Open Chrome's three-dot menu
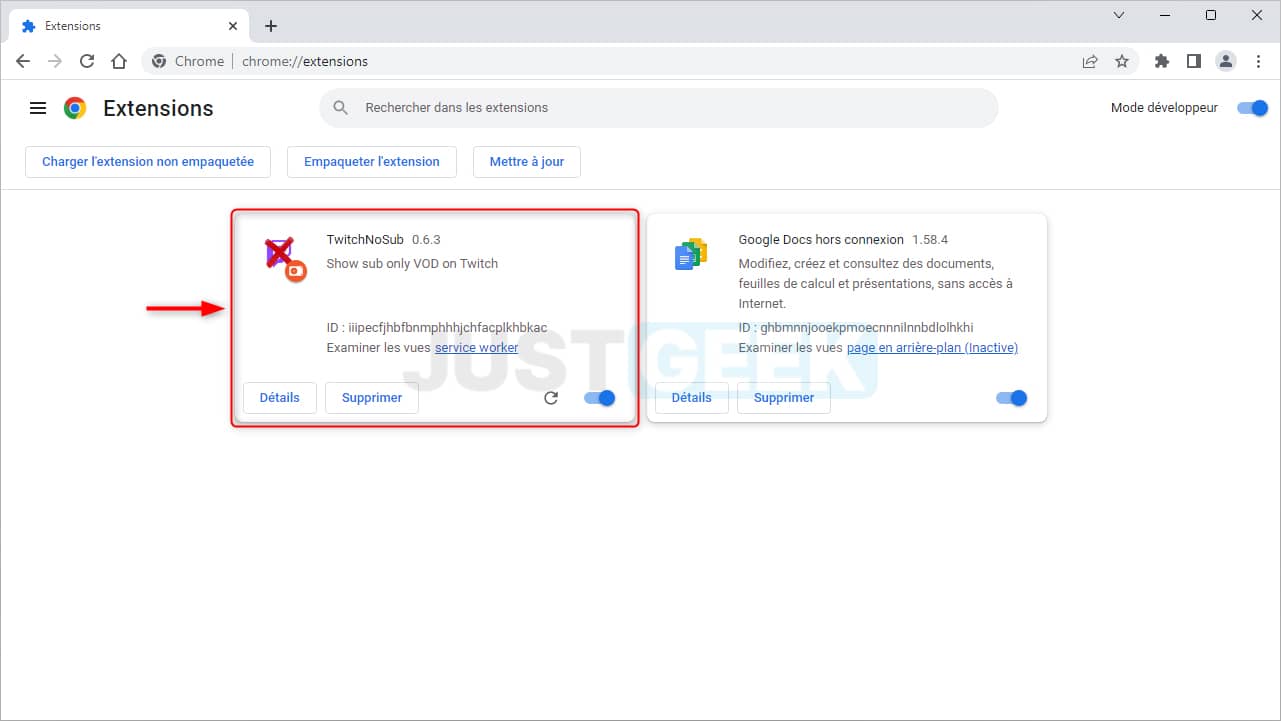 1258,61
